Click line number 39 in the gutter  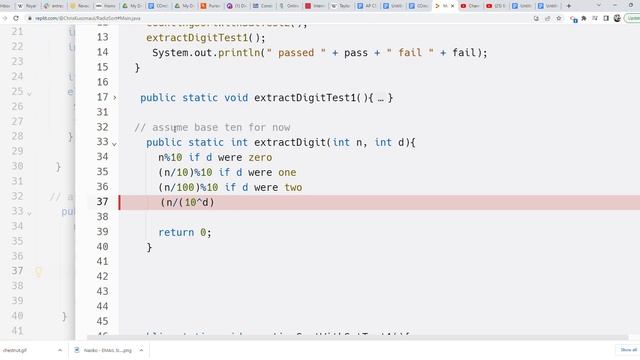(102, 232)
